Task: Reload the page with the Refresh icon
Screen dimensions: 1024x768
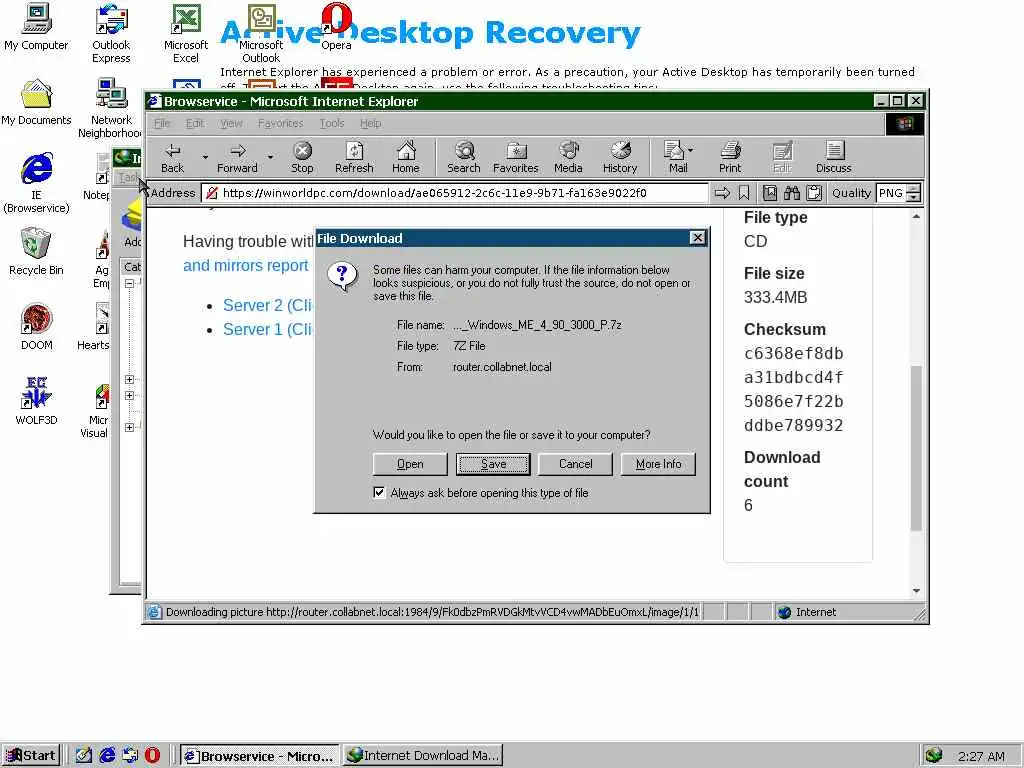Action: pyautogui.click(x=354, y=151)
